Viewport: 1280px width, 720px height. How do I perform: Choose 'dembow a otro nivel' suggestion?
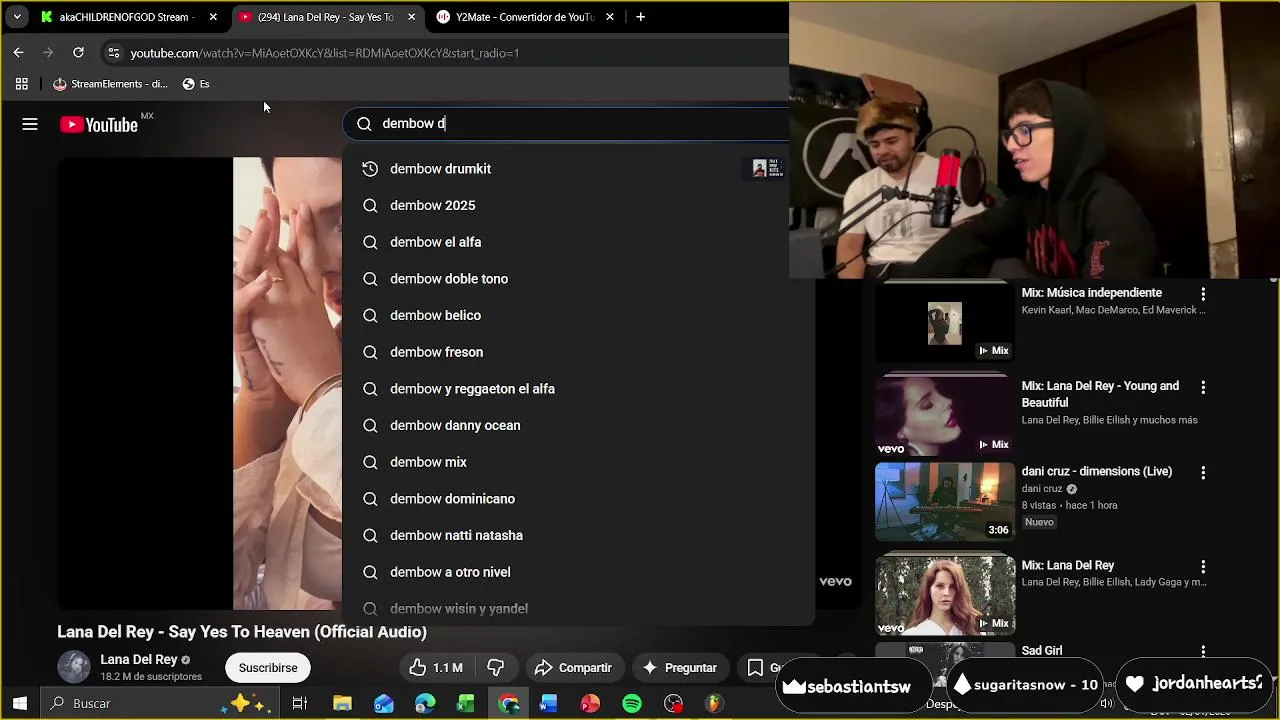[x=578, y=572]
